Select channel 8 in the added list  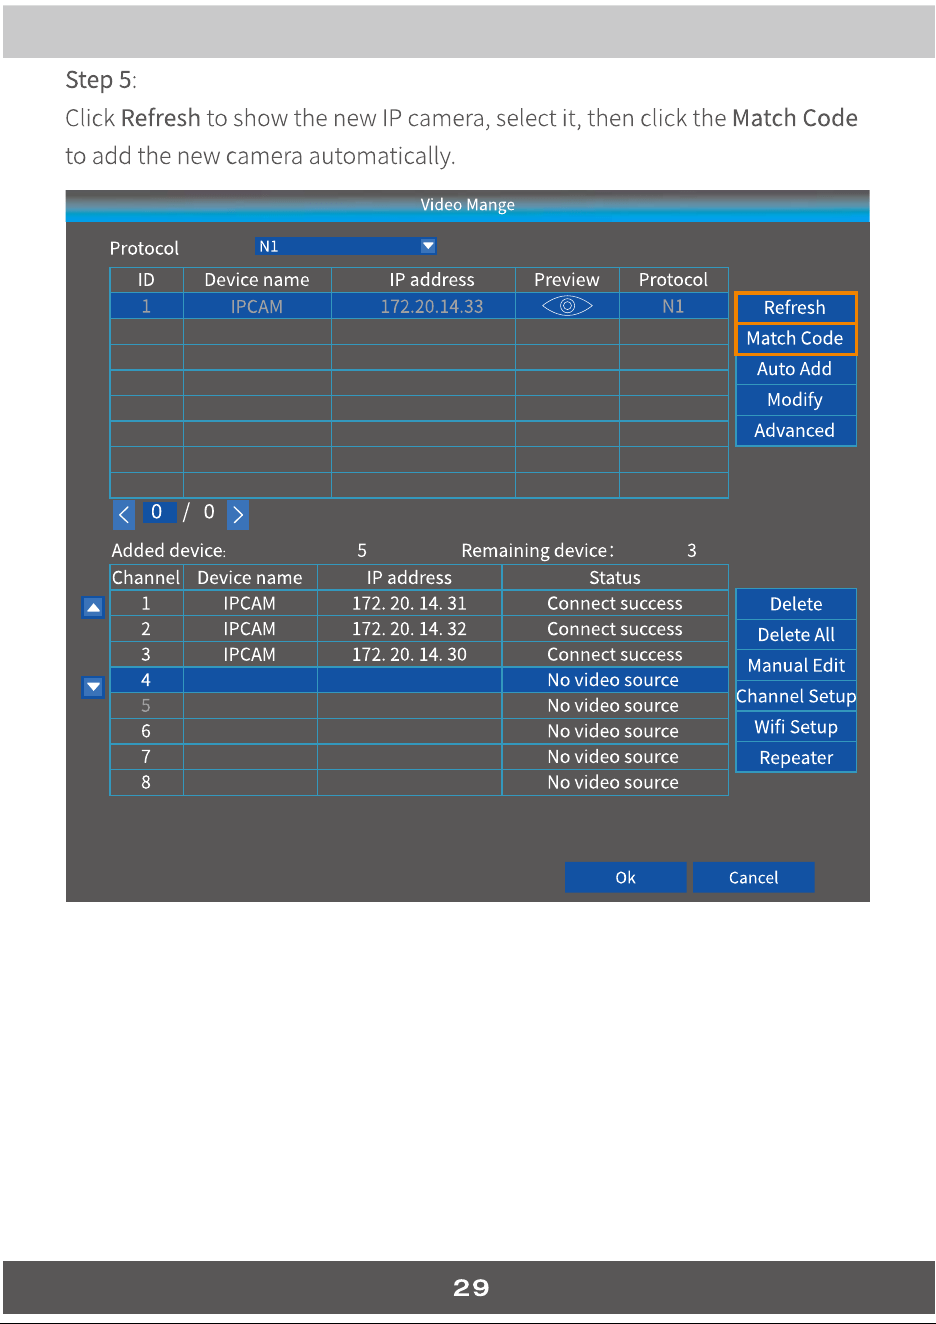419,782
